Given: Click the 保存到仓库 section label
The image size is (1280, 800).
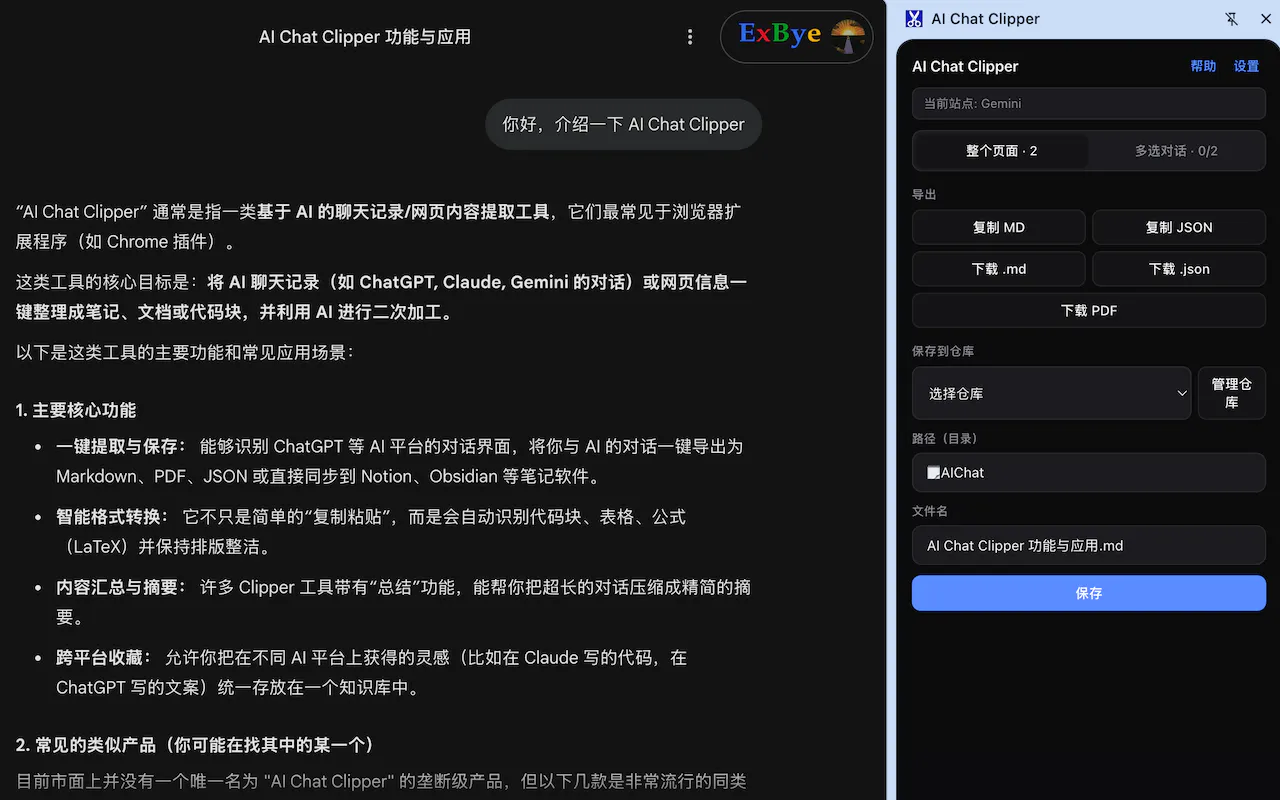Looking at the screenshot, I should 943,351.
